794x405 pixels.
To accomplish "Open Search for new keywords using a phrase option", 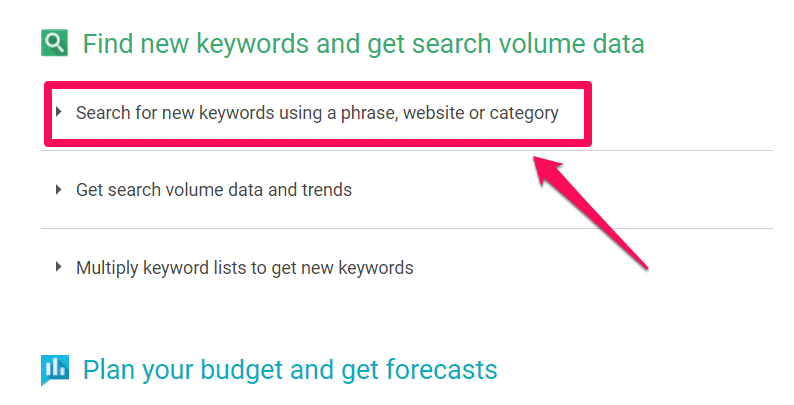I will tap(317, 113).
